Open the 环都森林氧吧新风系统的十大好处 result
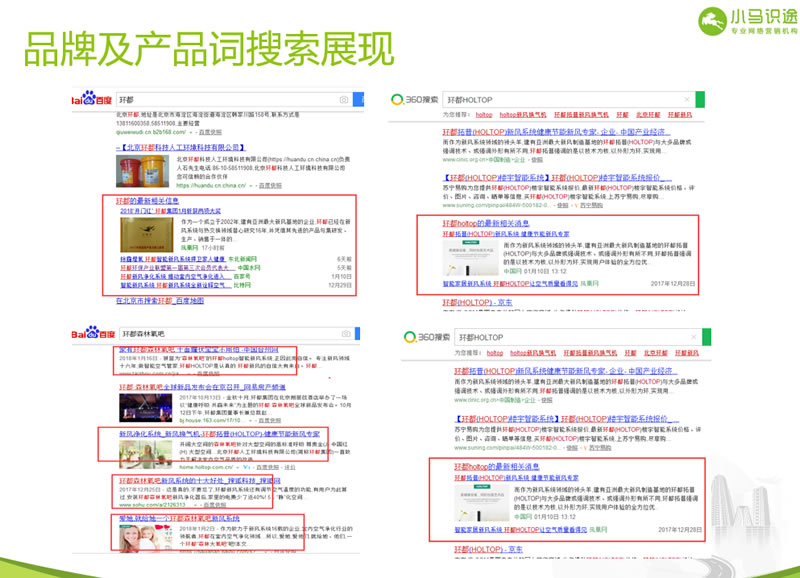The image size is (800, 578). click(199, 481)
